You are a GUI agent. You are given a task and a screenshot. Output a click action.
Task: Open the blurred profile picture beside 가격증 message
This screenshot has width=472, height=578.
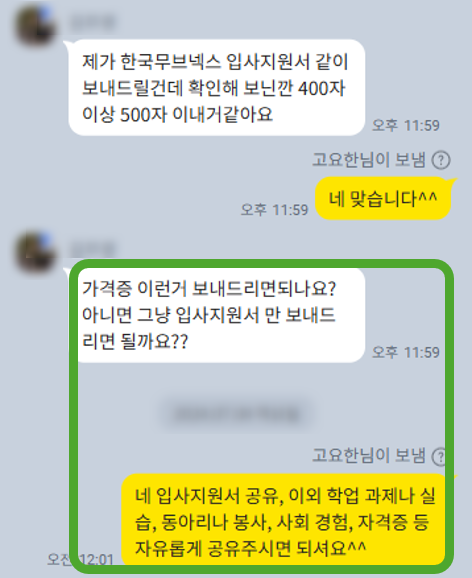(x=35, y=252)
